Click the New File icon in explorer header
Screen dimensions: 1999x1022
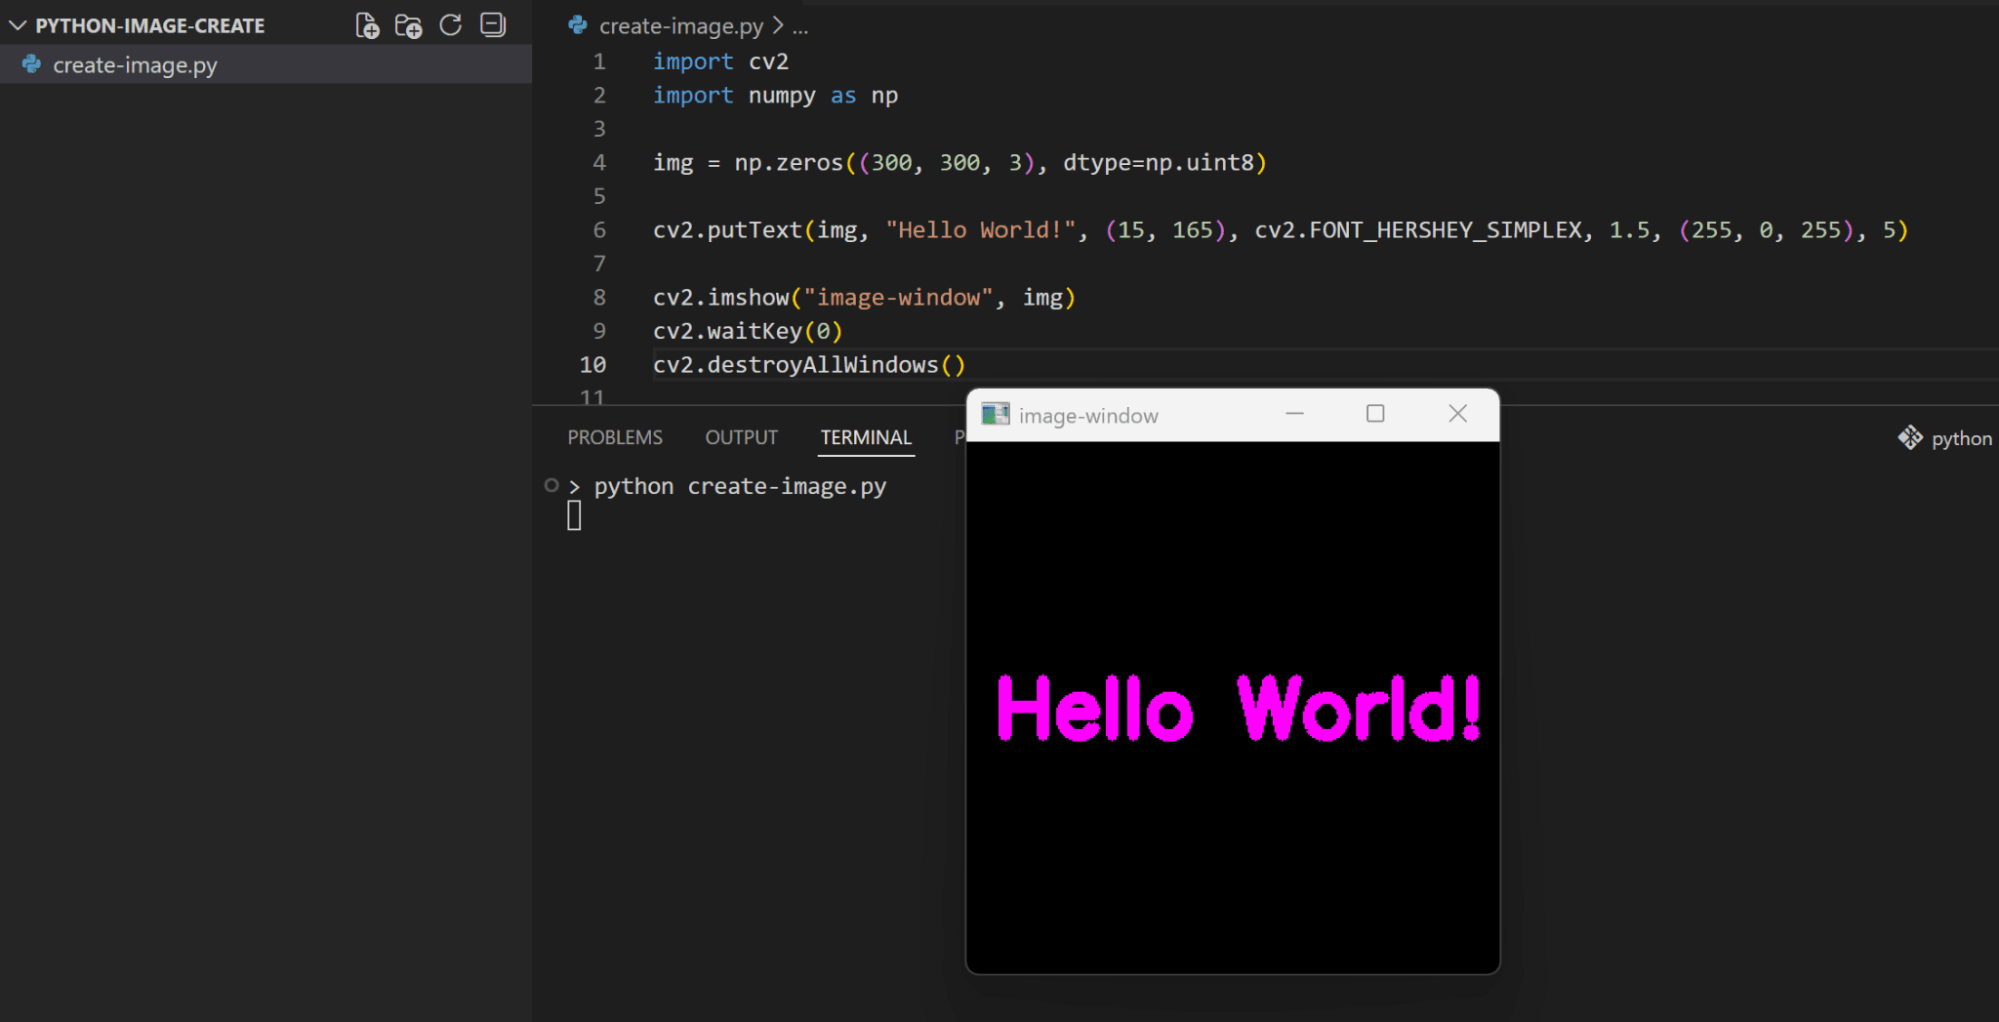(x=367, y=26)
